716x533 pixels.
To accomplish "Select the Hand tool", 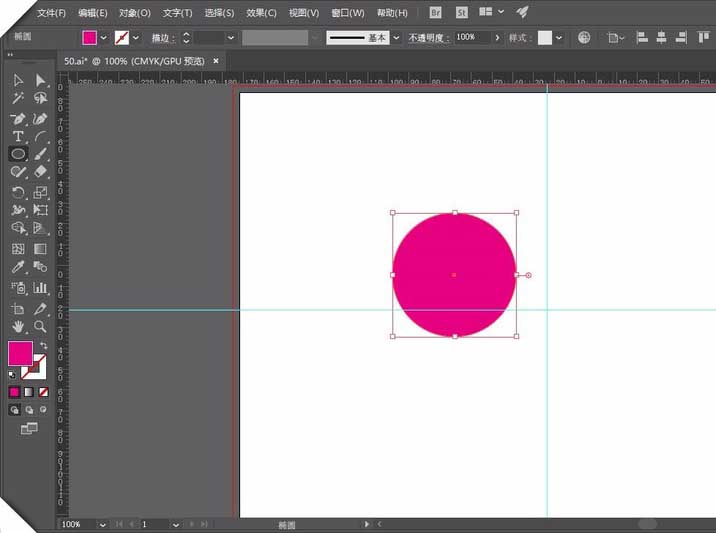I will click(x=18, y=326).
